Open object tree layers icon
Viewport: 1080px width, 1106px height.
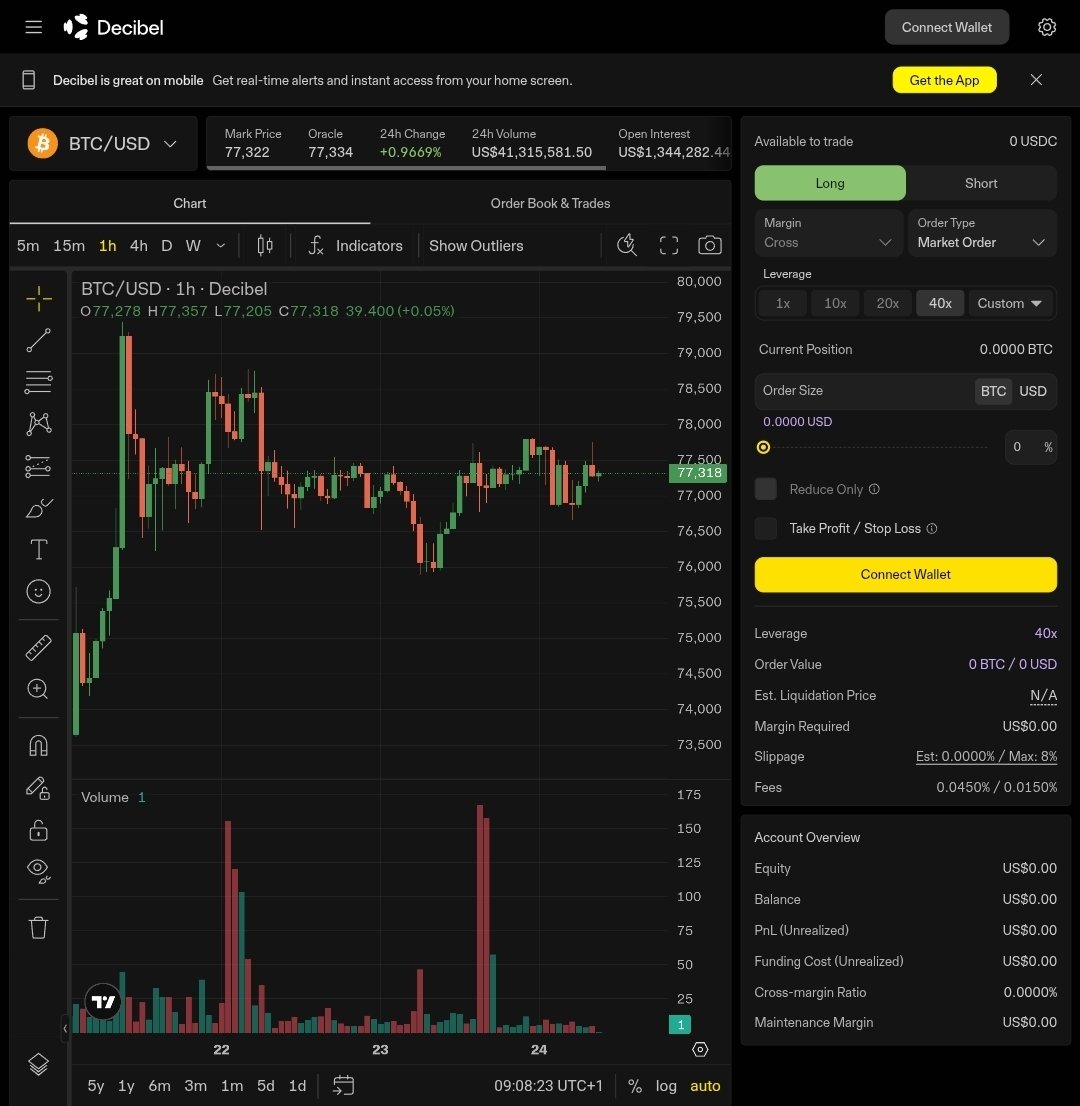pos(39,1064)
